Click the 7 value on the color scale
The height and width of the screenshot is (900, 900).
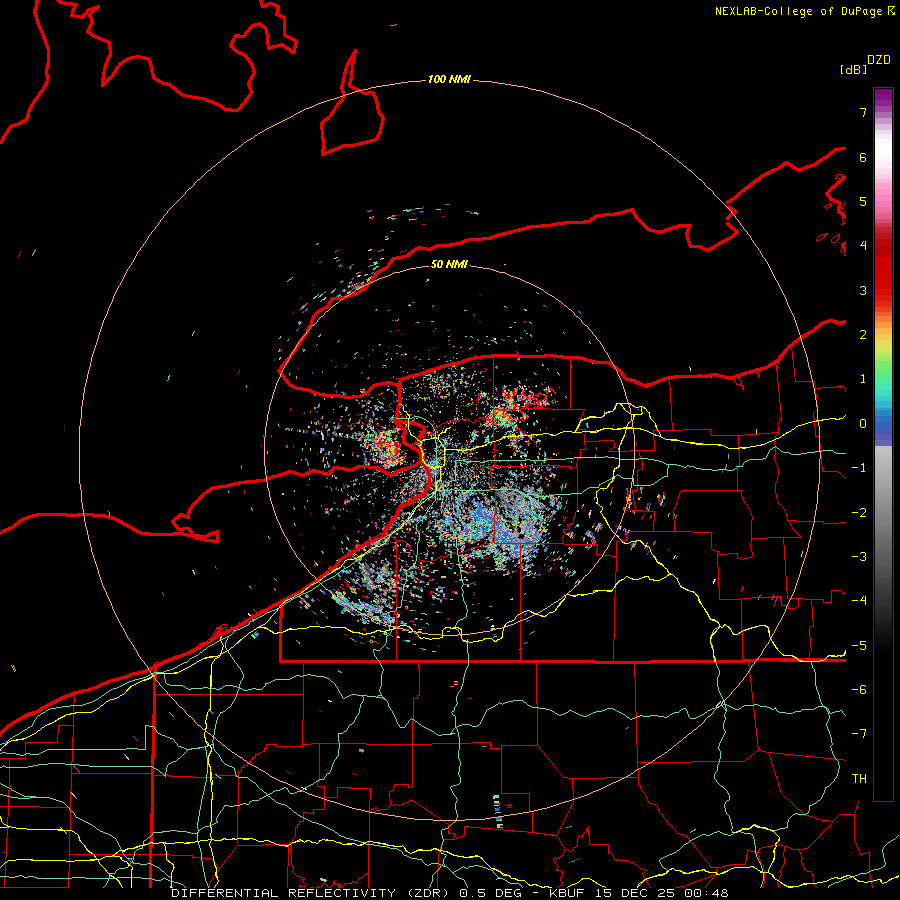(863, 112)
